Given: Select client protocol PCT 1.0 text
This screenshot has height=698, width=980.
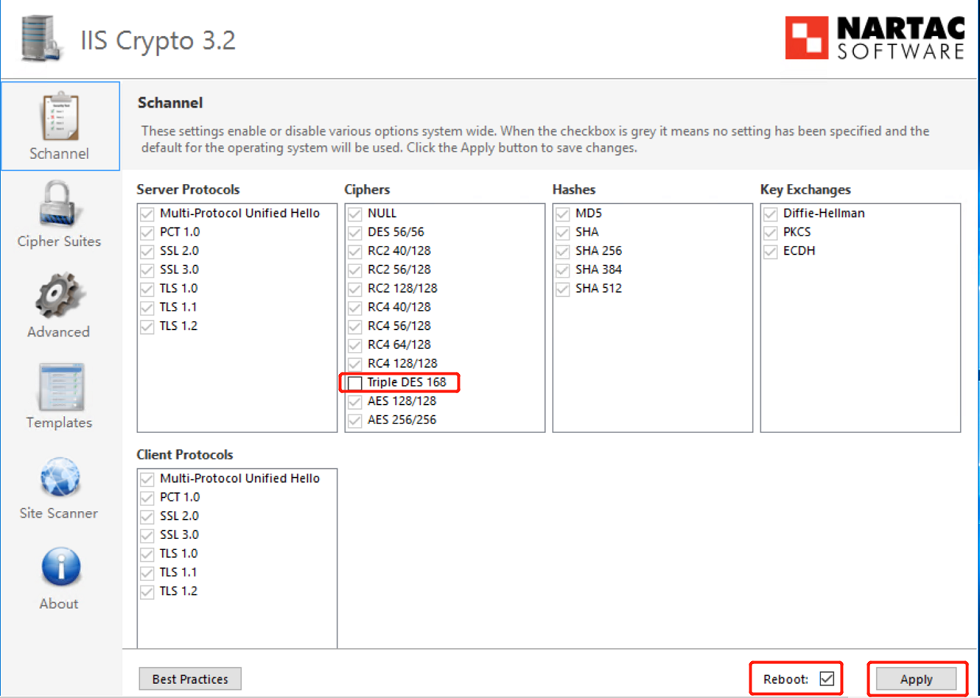Looking at the screenshot, I should pyautogui.click(x=180, y=497).
